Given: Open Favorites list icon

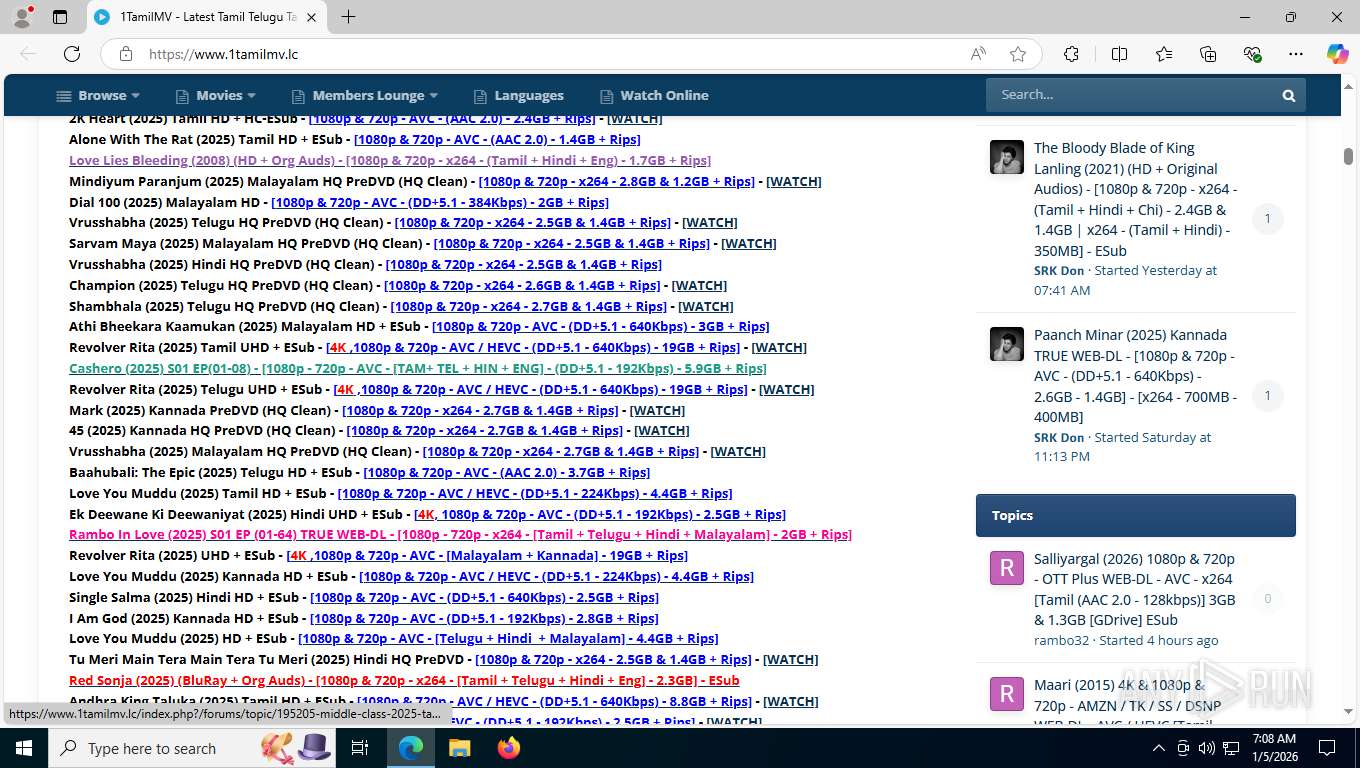Looking at the screenshot, I should [1164, 54].
